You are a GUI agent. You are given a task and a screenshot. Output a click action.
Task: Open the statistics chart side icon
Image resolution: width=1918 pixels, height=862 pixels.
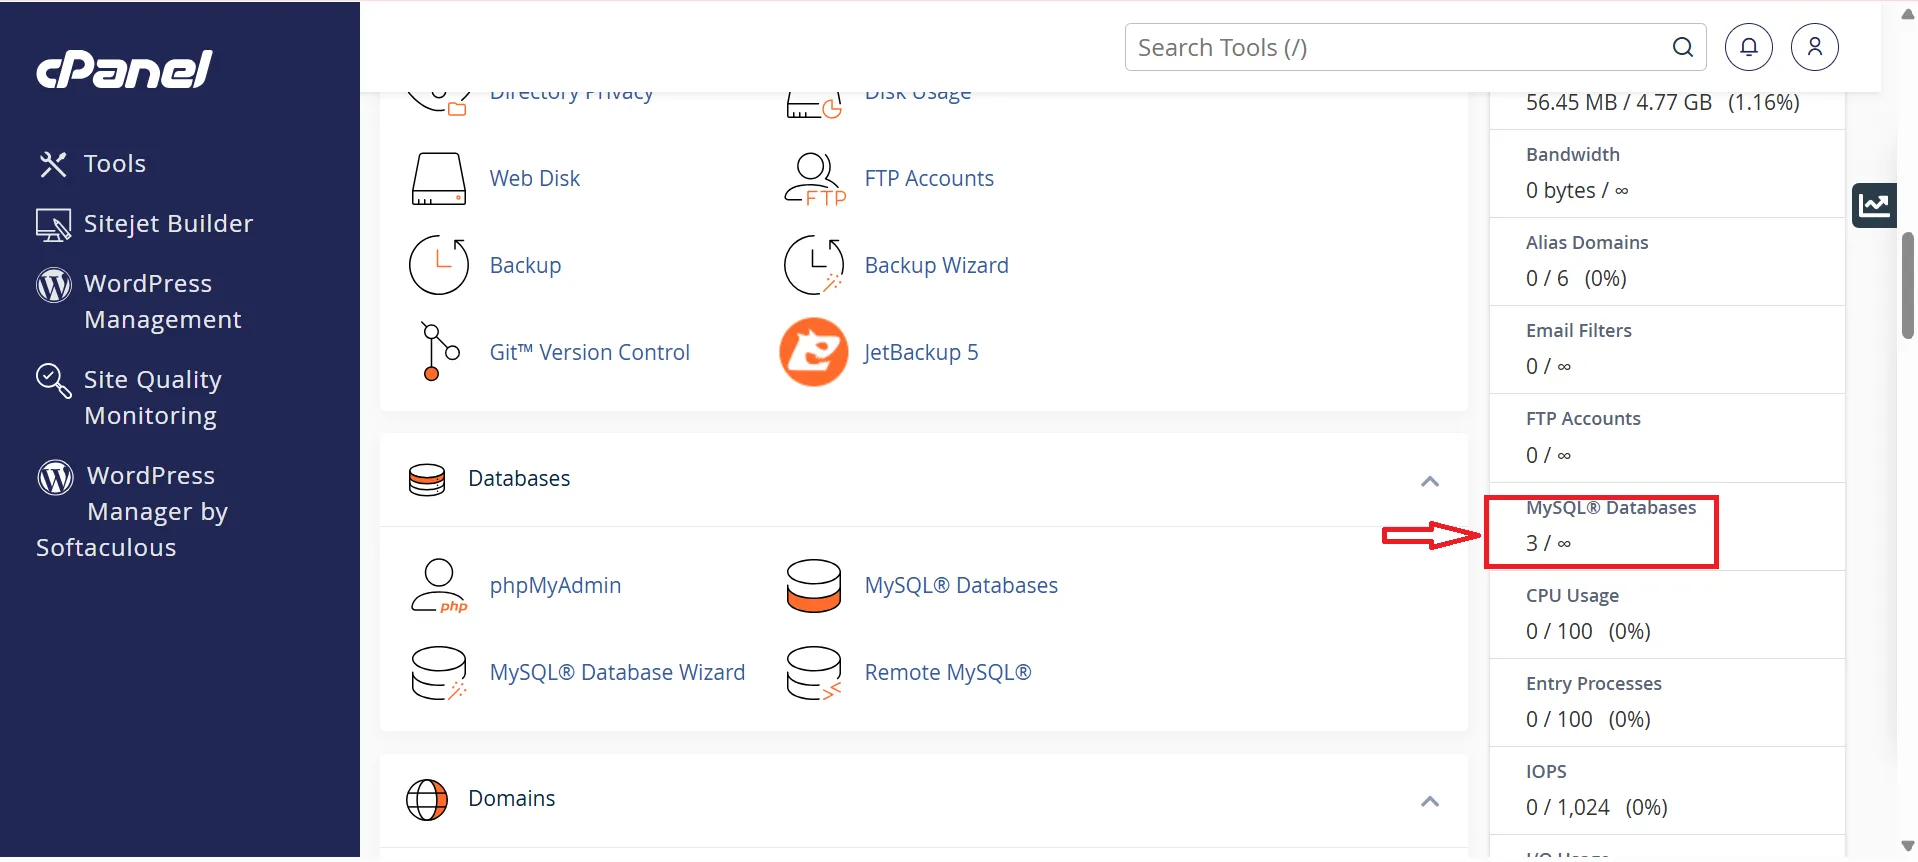point(1874,206)
